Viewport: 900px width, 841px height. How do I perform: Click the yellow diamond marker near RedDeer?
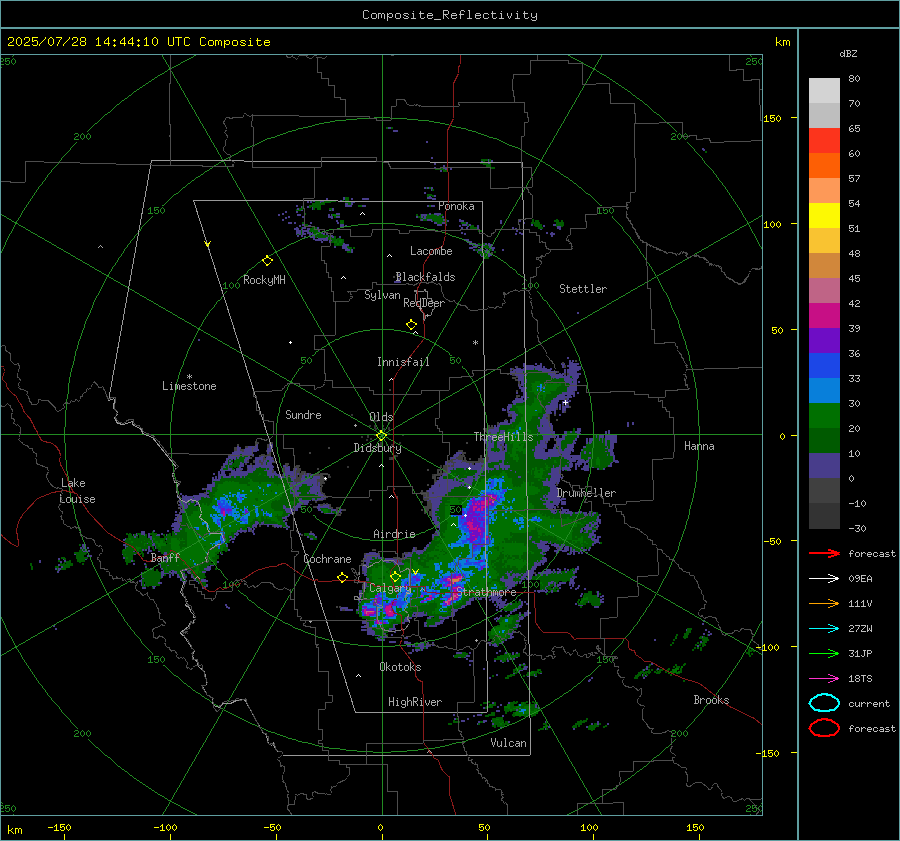coord(411,325)
